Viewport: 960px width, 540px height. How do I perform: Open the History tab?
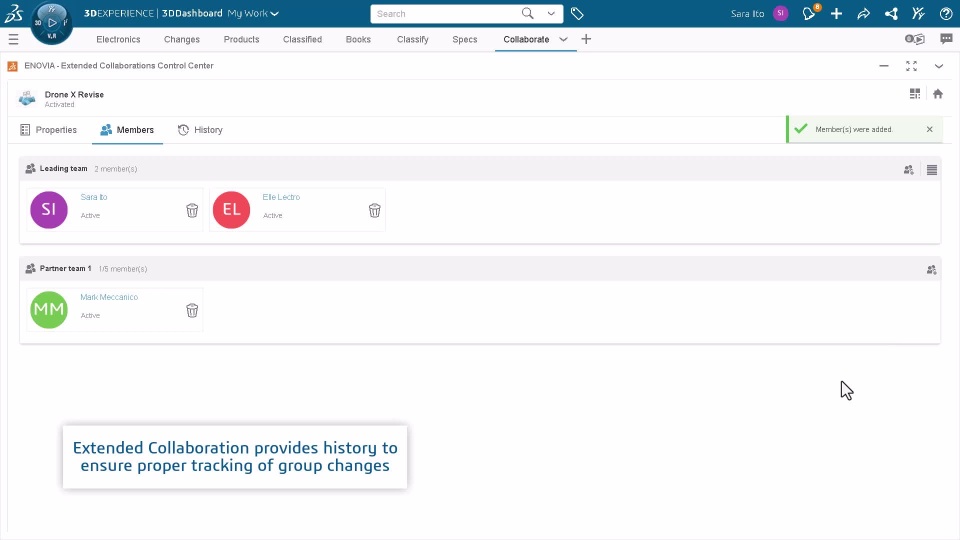[200, 130]
